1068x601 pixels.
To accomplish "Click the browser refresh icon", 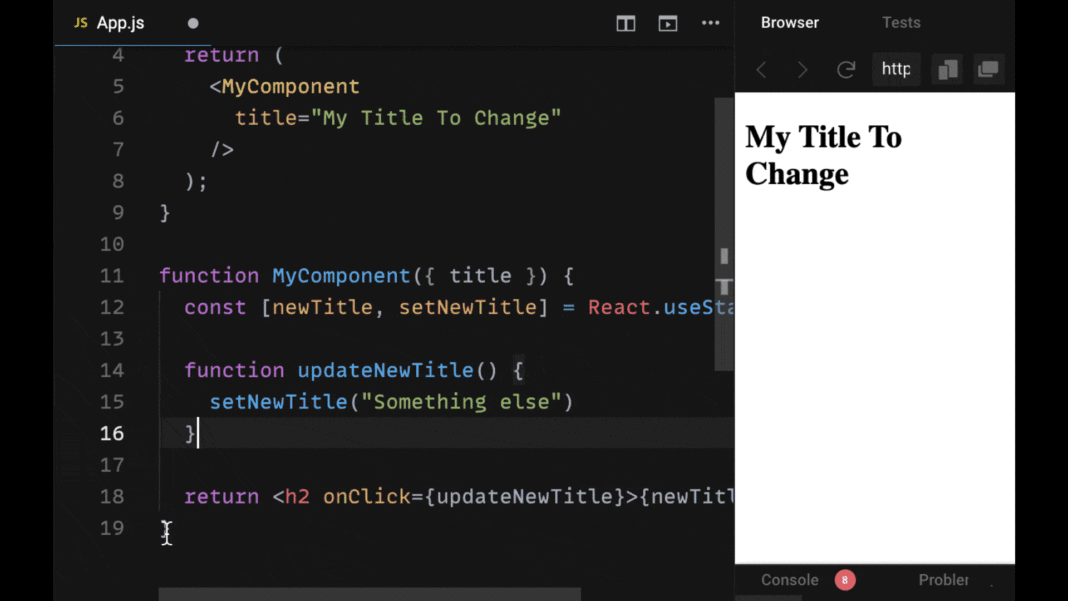I will point(845,69).
